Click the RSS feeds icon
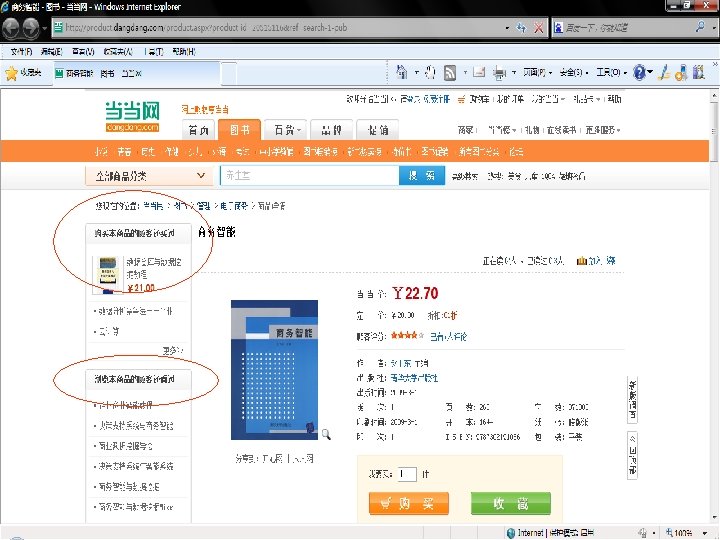This screenshot has width=720, height=540. 450,73
